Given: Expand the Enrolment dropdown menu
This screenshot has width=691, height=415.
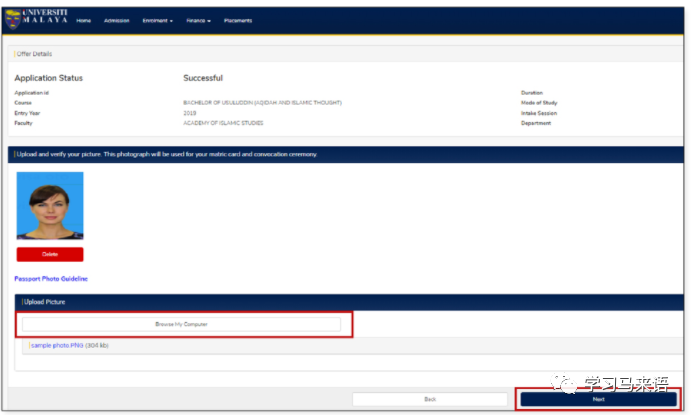Looking at the screenshot, I should (x=157, y=21).
